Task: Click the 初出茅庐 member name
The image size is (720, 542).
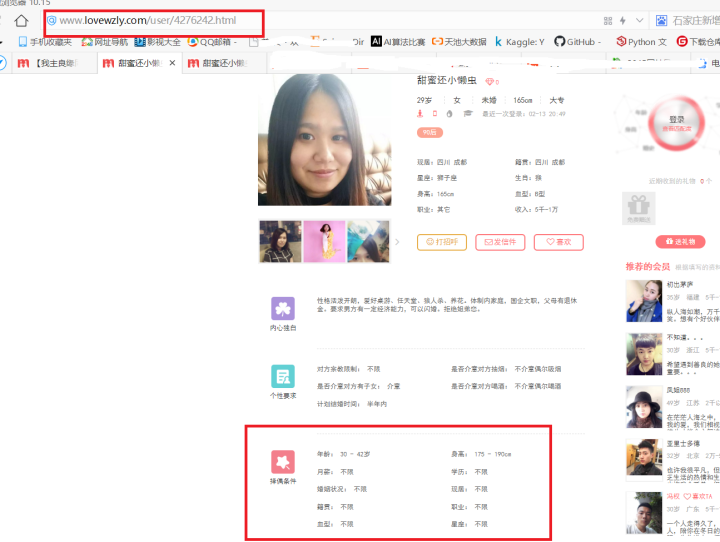Action: tap(680, 285)
